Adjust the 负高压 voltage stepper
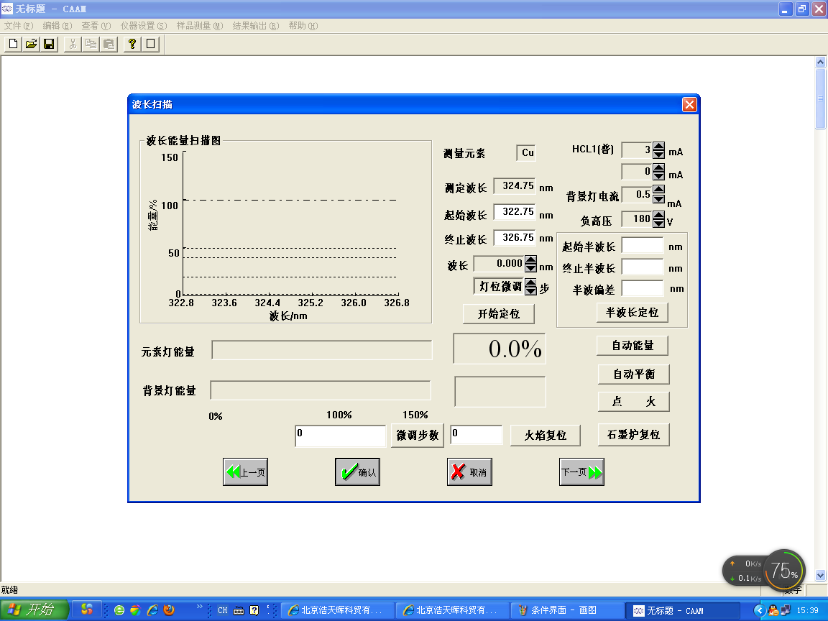Image resolution: width=828 pixels, height=621 pixels. [658, 218]
